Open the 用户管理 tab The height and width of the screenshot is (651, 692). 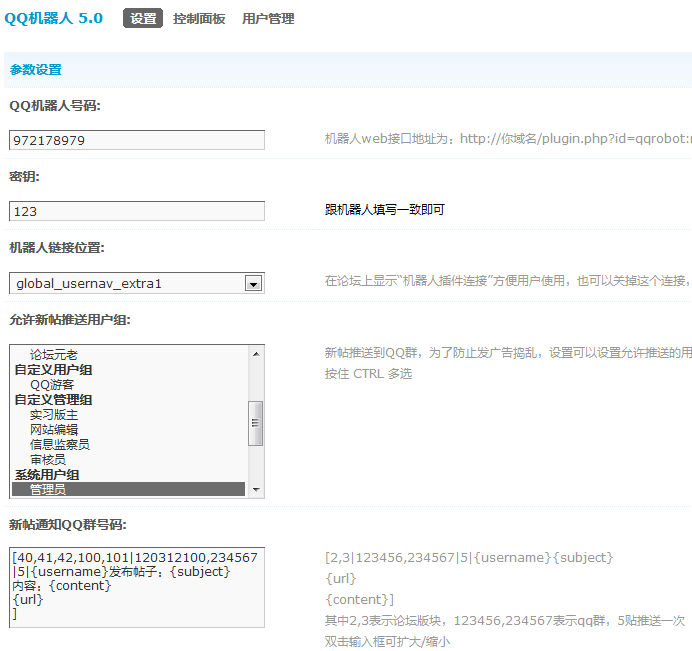point(268,19)
